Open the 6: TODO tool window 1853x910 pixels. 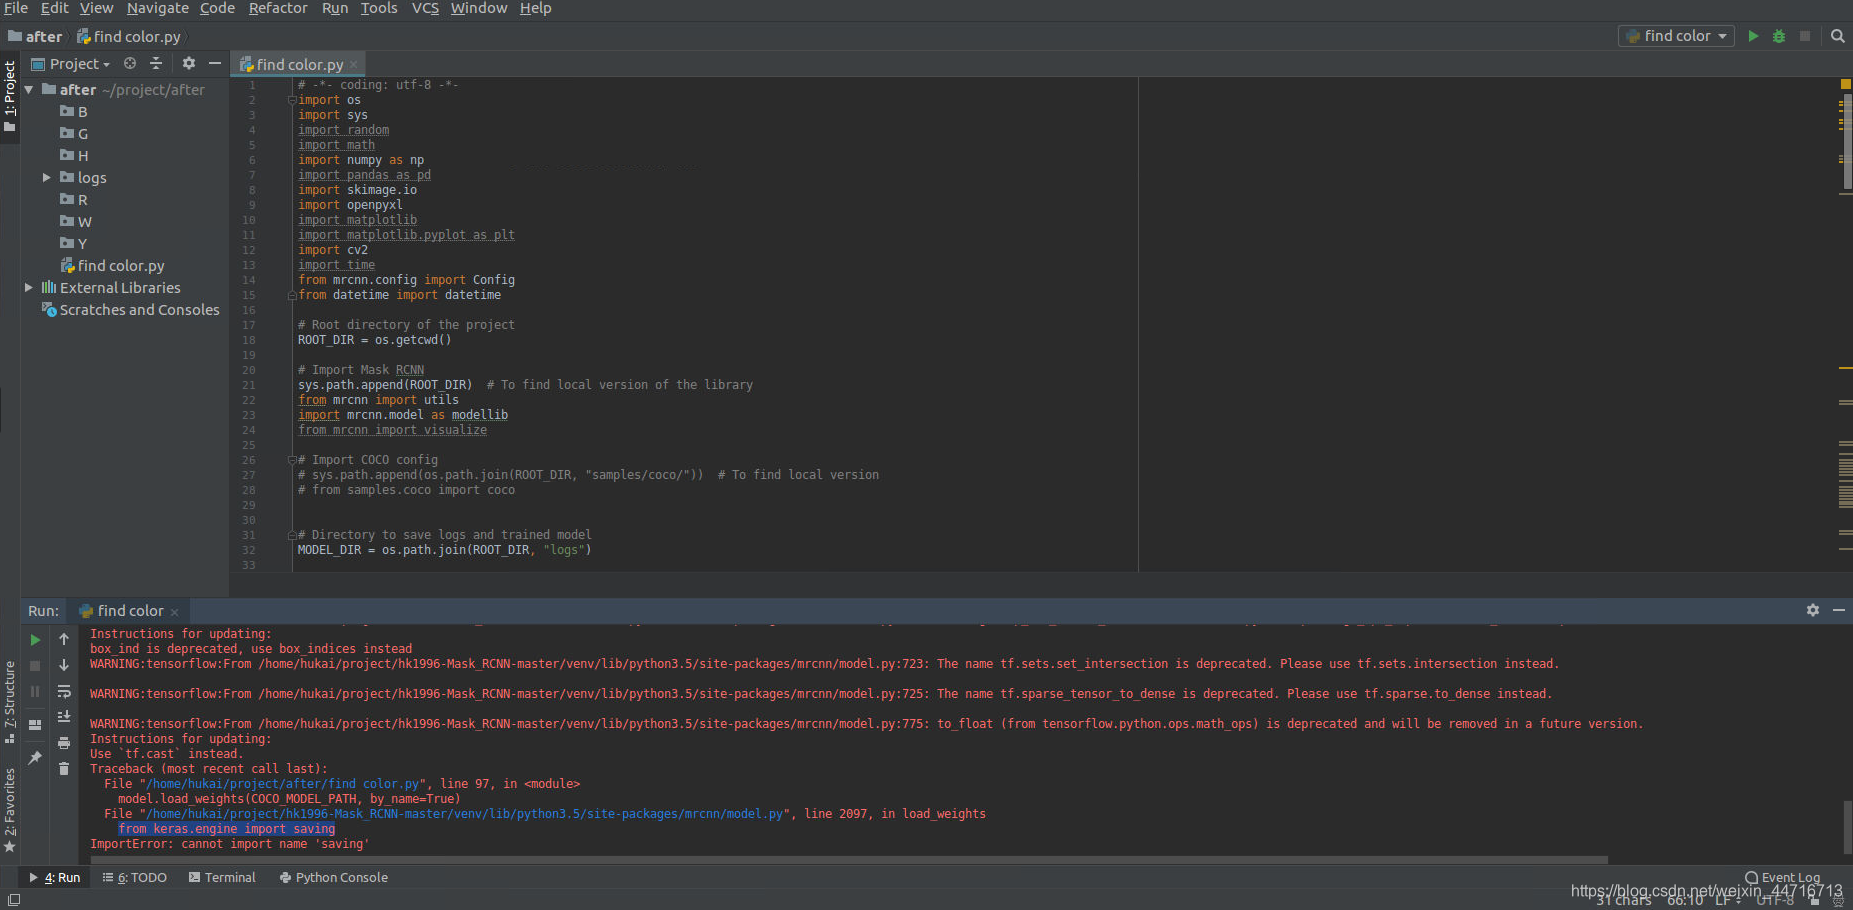pos(135,878)
